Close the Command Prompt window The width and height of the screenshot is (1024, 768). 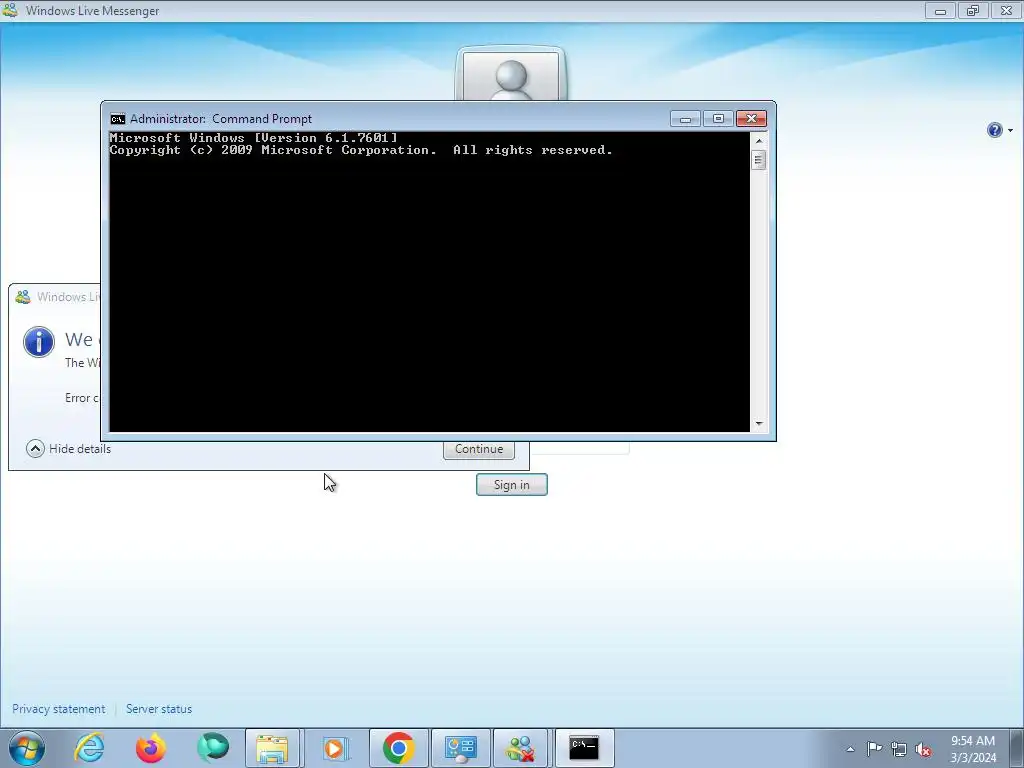coord(751,119)
